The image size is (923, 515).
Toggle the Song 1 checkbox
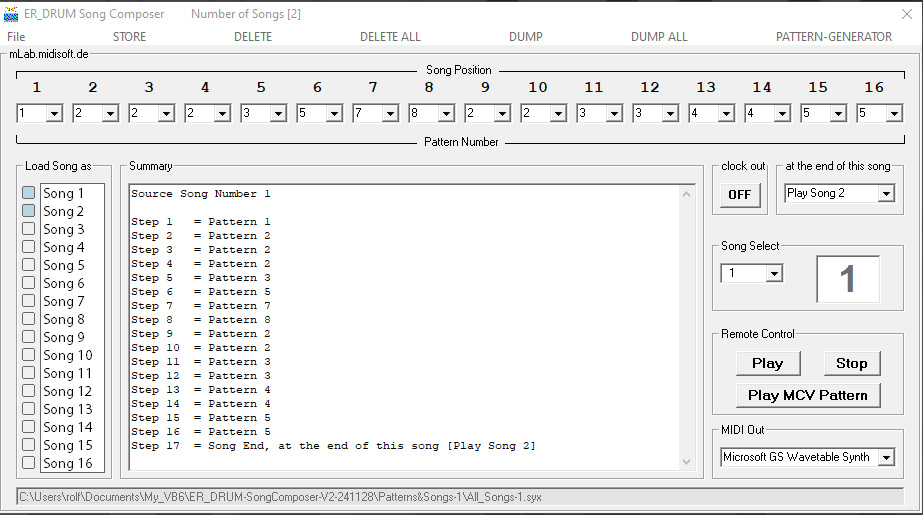[x=29, y=193]
